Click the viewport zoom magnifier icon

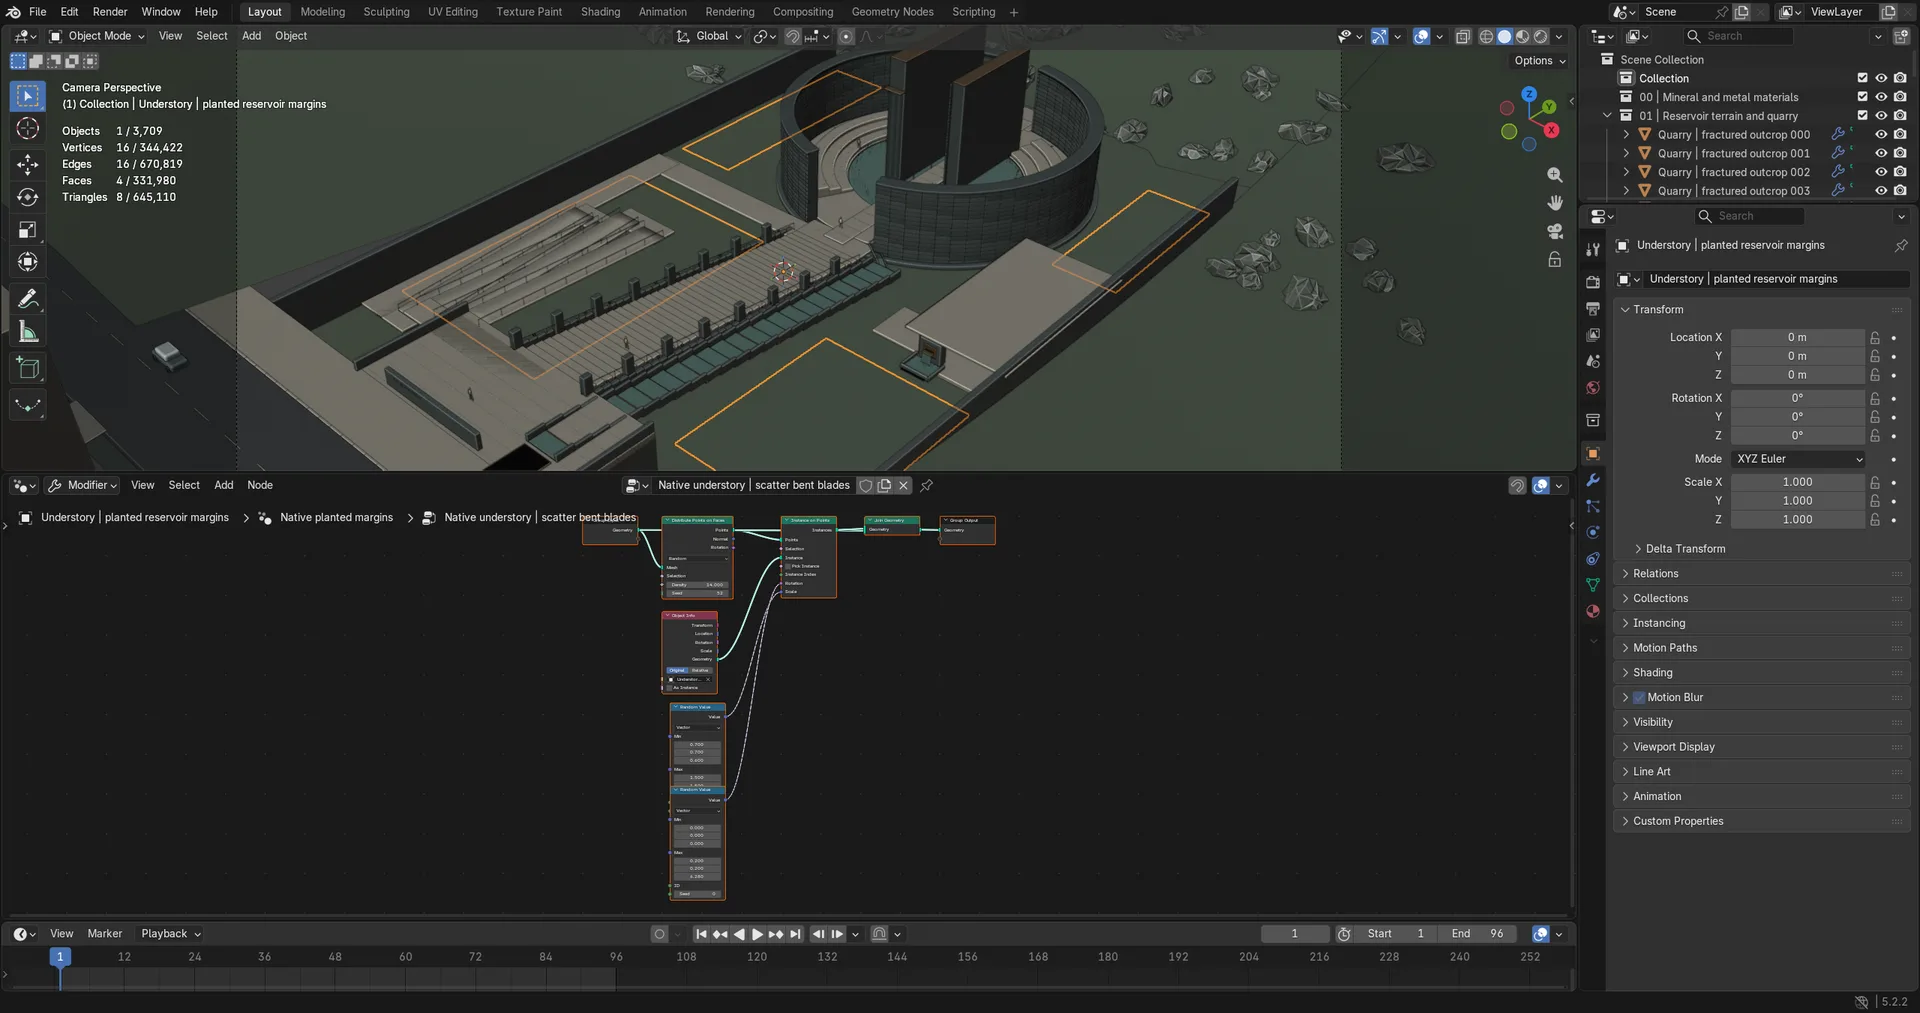click(x=1555, y=175)
